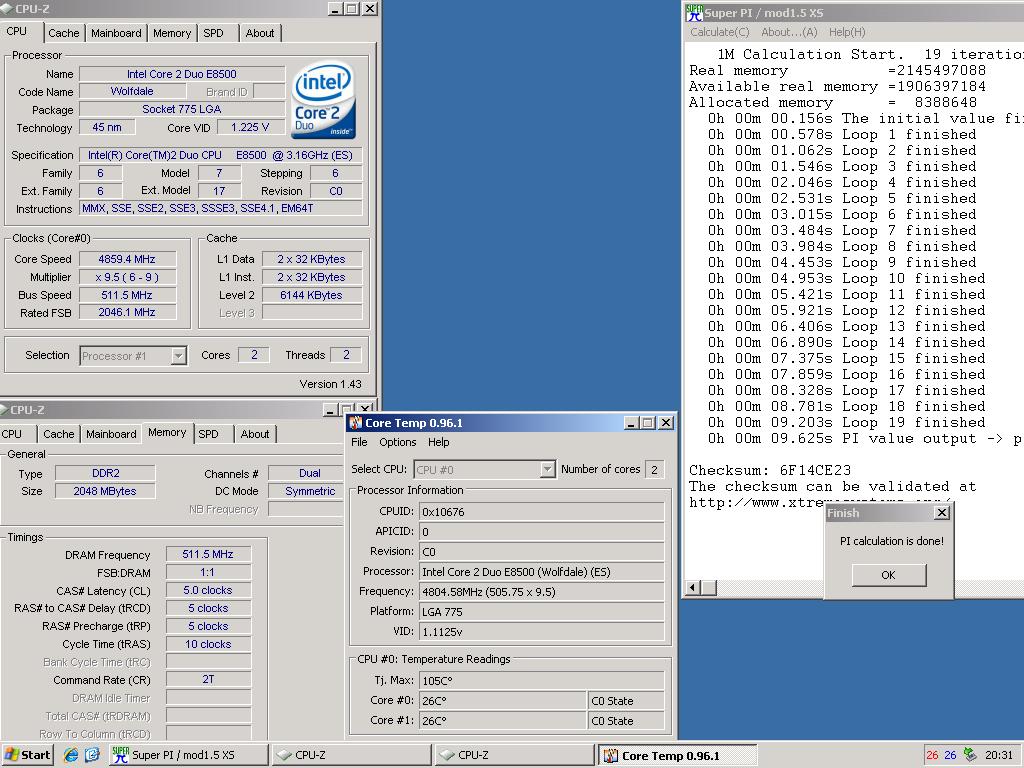Click memory Type value DDR2
The height and width of the screenshot is (768, 1024).
tap(105, 473)
